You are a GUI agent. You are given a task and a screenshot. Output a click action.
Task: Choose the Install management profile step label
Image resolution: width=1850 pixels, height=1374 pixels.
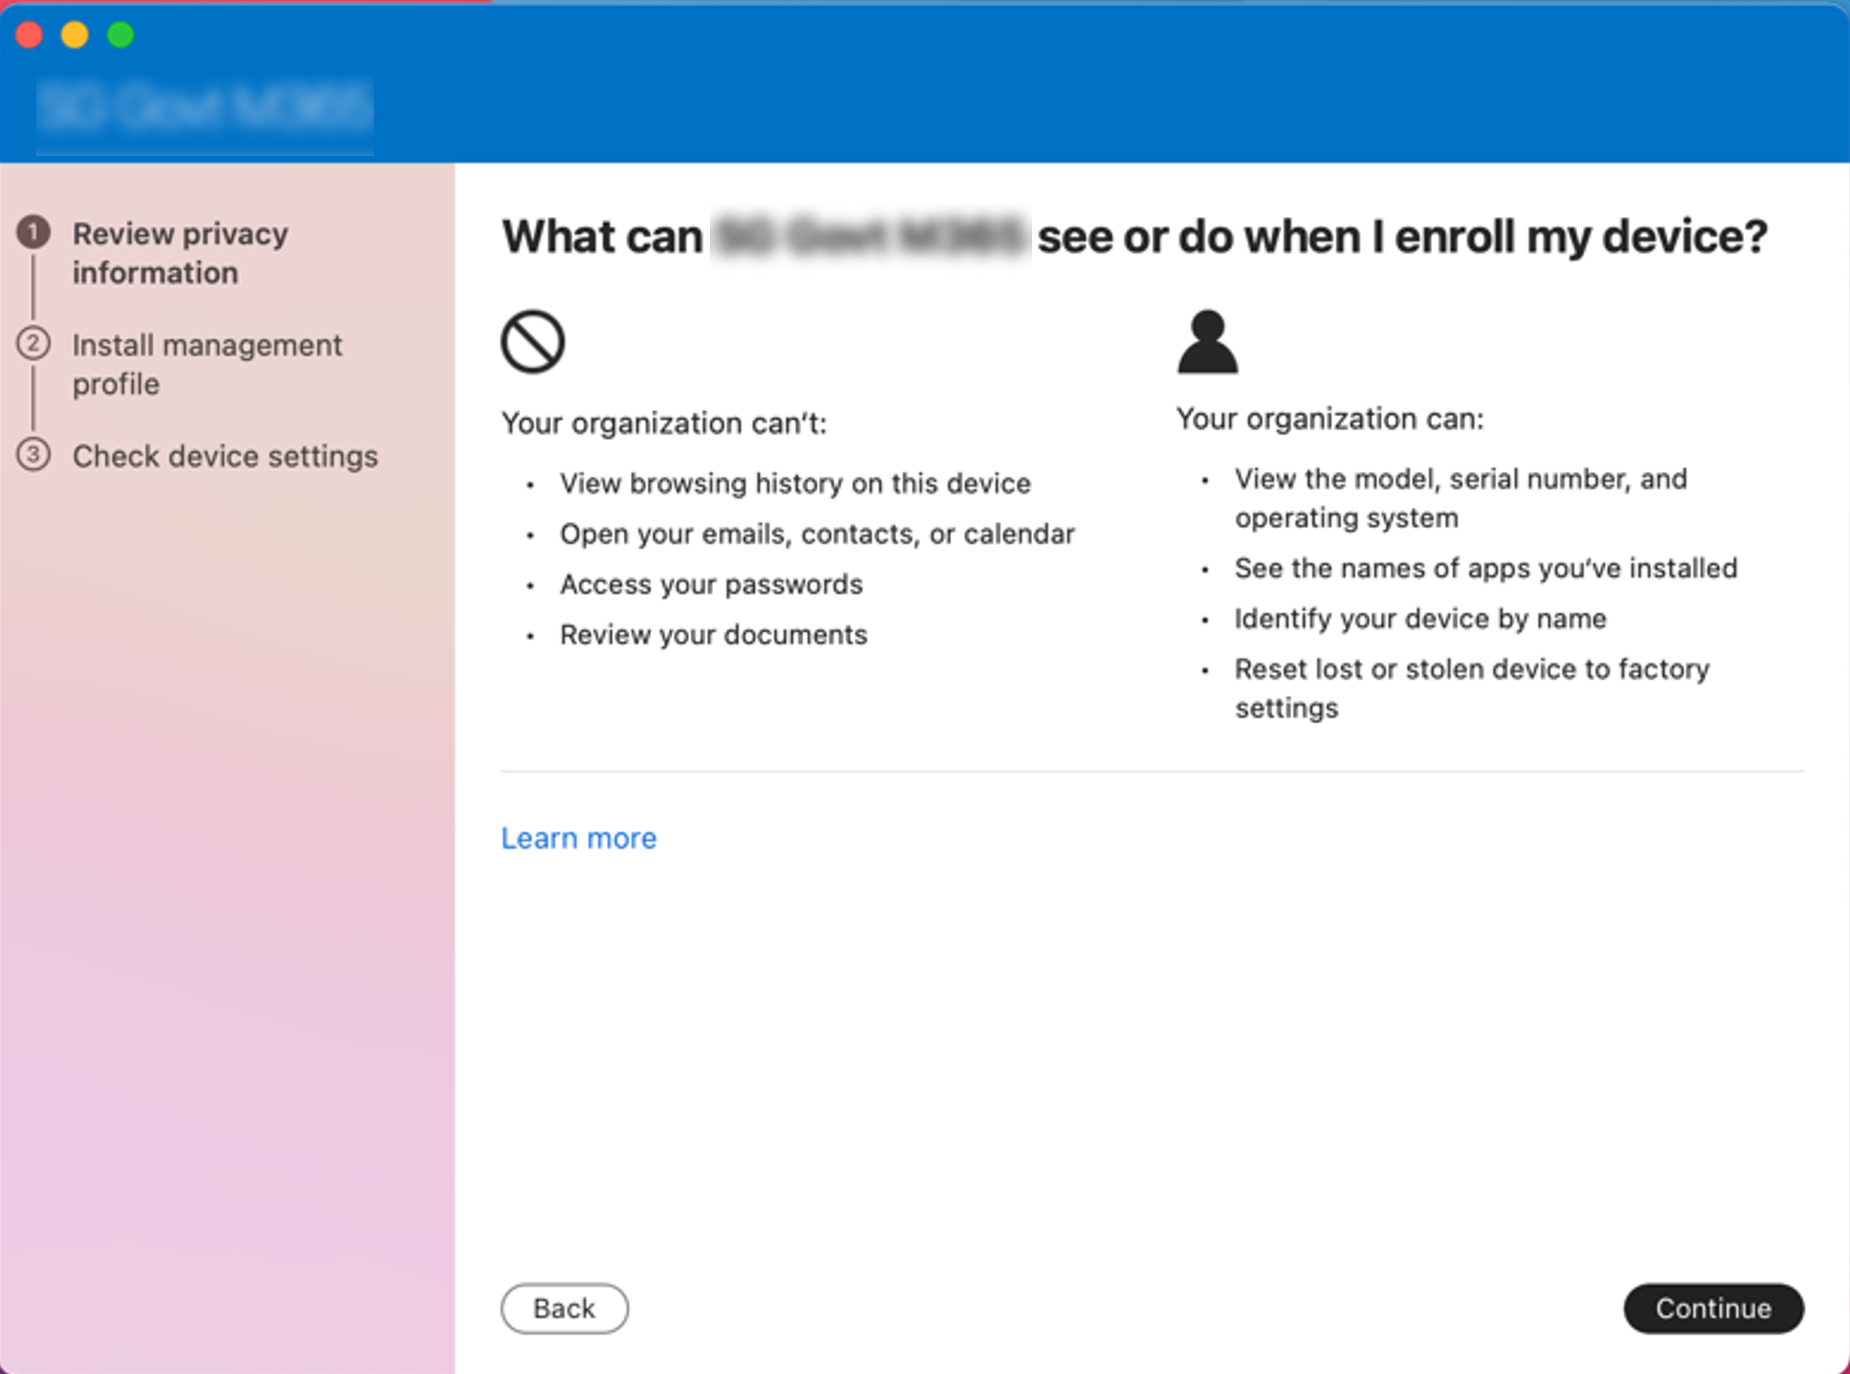pos(206,364)
